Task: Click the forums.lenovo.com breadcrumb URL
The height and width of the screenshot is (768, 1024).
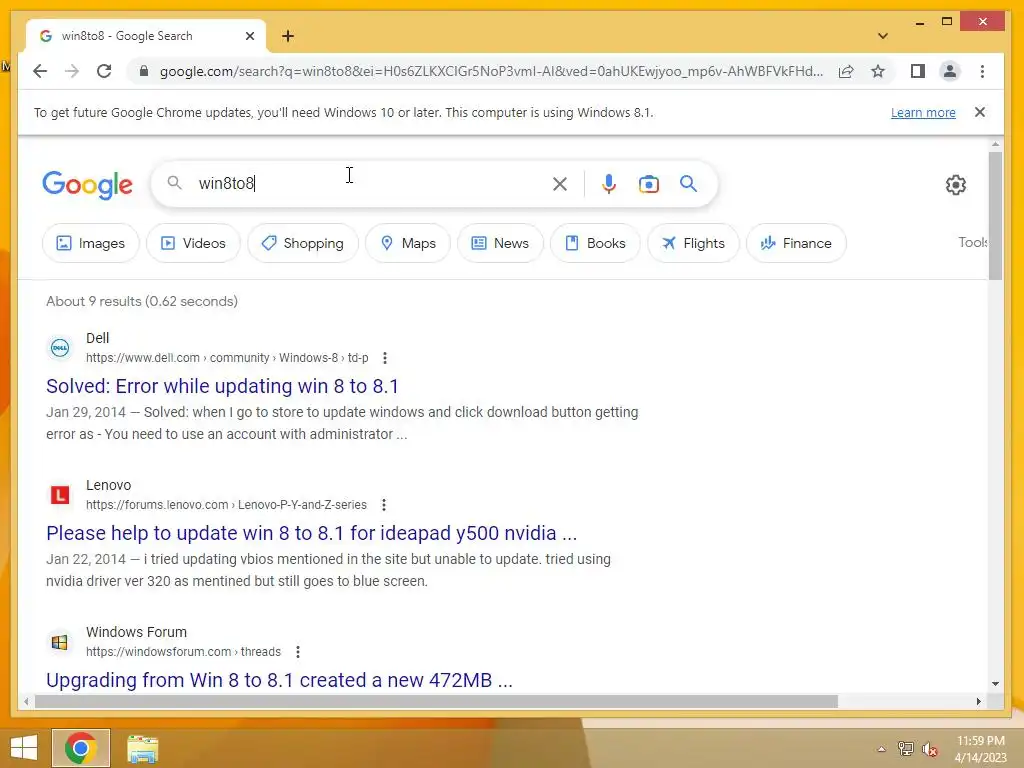Action: pos(226,505)
